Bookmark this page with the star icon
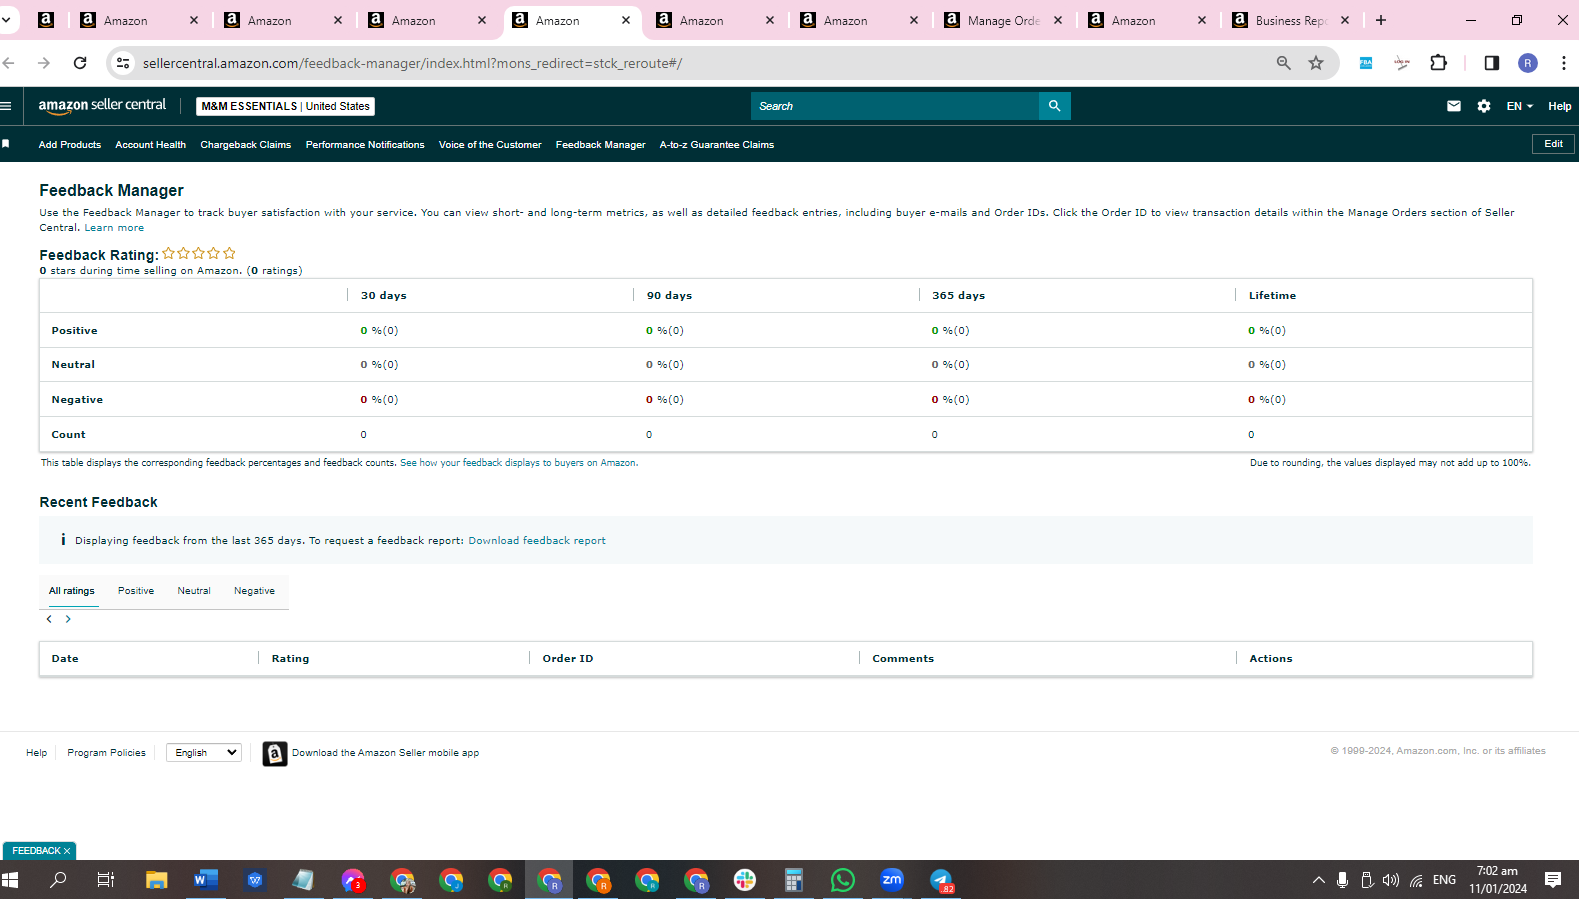The image size is (1579, 899). click(x=1316, y=63)
